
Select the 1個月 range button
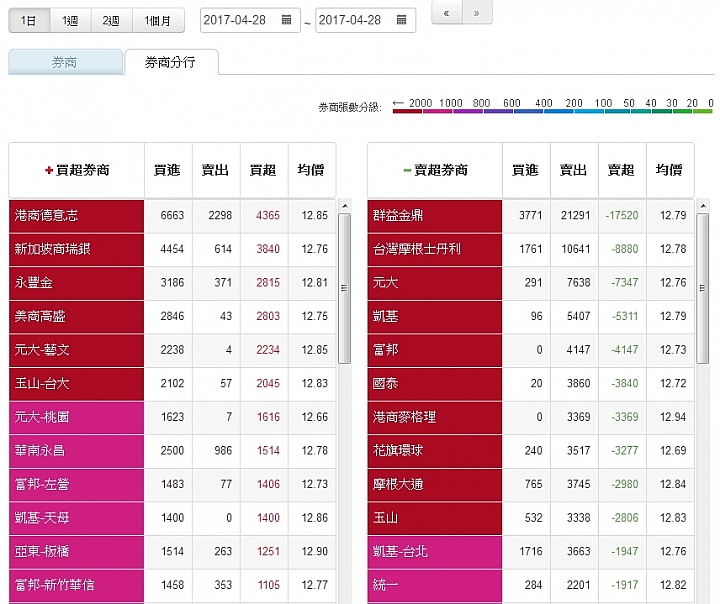(x=158, y=20)
